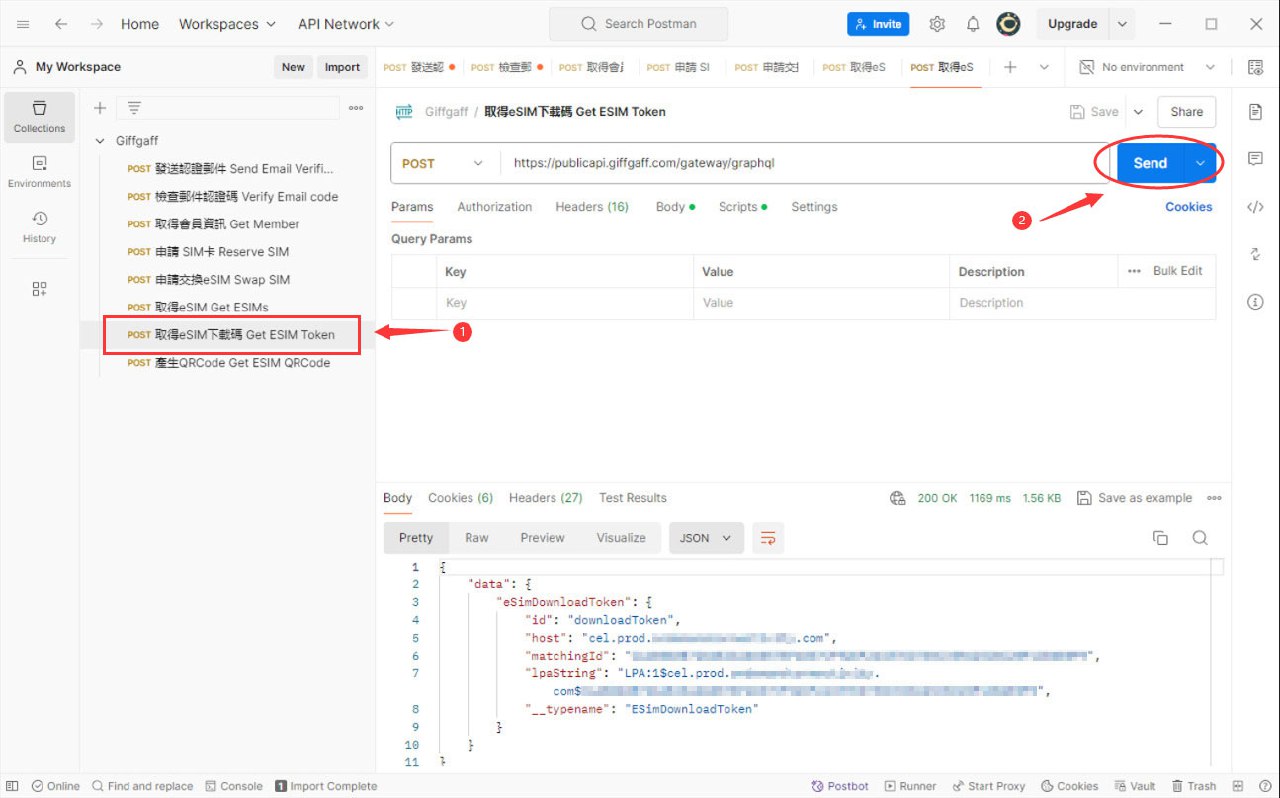
Task: Toggle word wrap icon in response
Action: tap(768, 538)
